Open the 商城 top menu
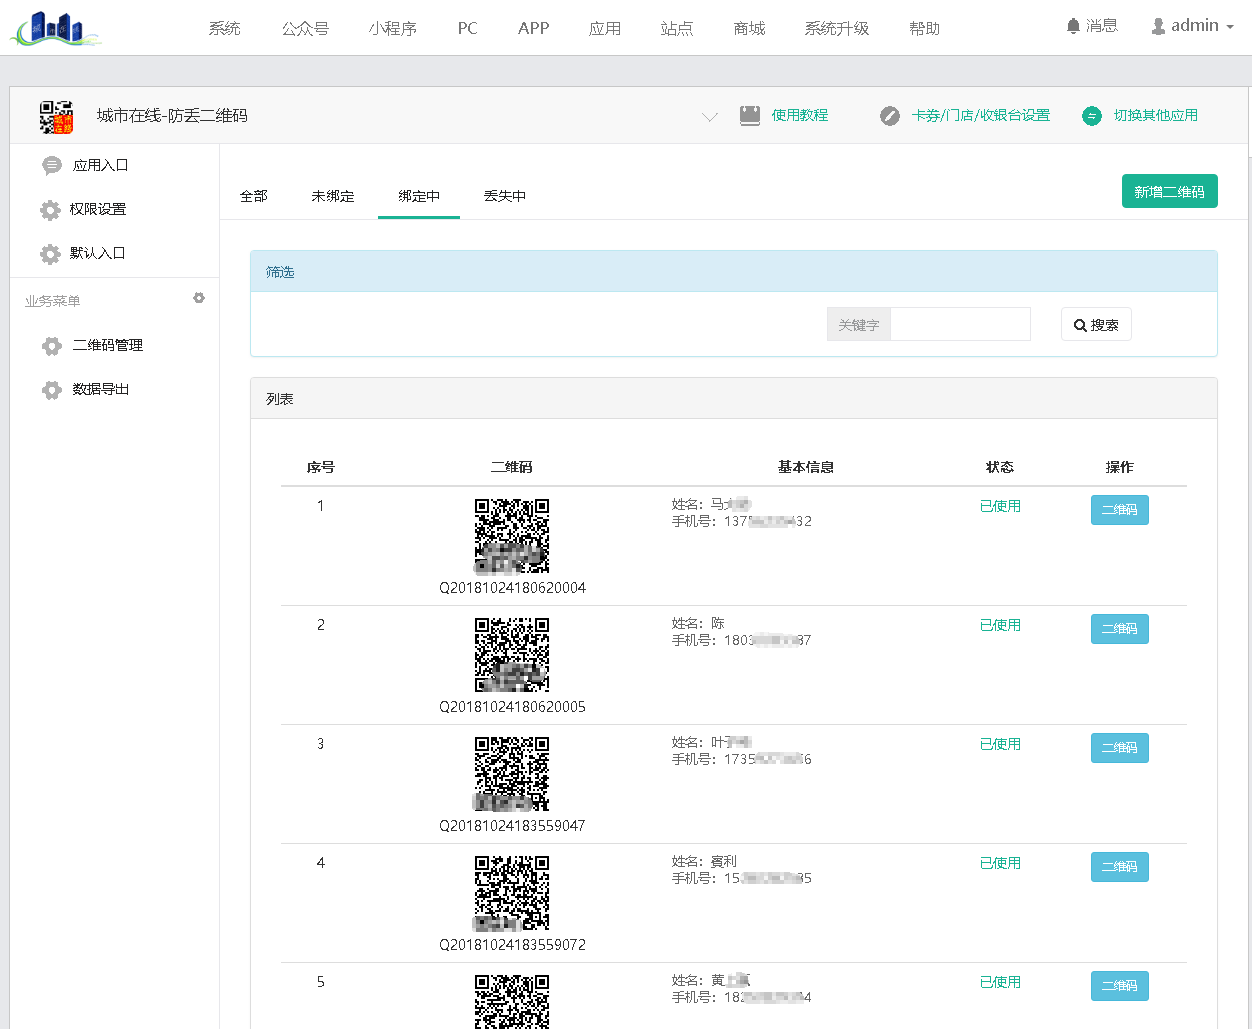The height and width of the screenshot is (1029, 1252). click(749, 28)
